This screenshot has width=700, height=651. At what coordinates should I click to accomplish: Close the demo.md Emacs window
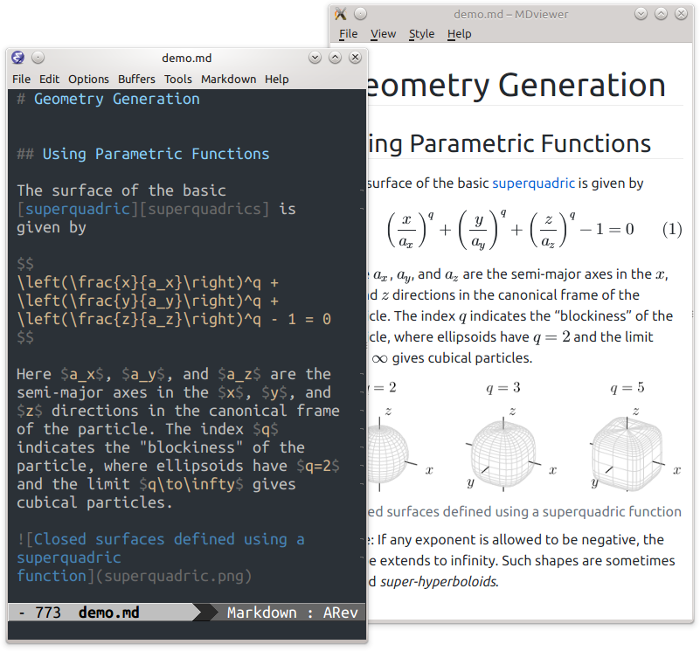pyautogui.click(x=355, y=58)
